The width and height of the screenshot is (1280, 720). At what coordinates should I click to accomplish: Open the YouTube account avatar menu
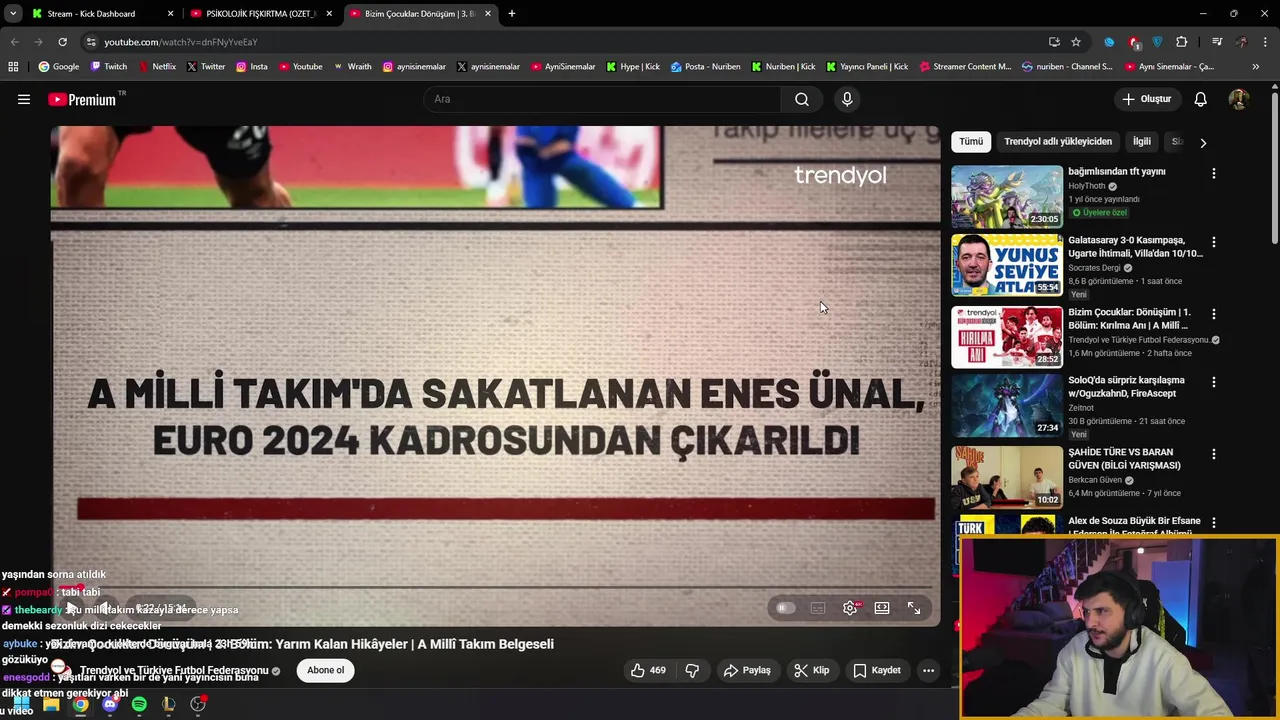tap(1238, 99)
